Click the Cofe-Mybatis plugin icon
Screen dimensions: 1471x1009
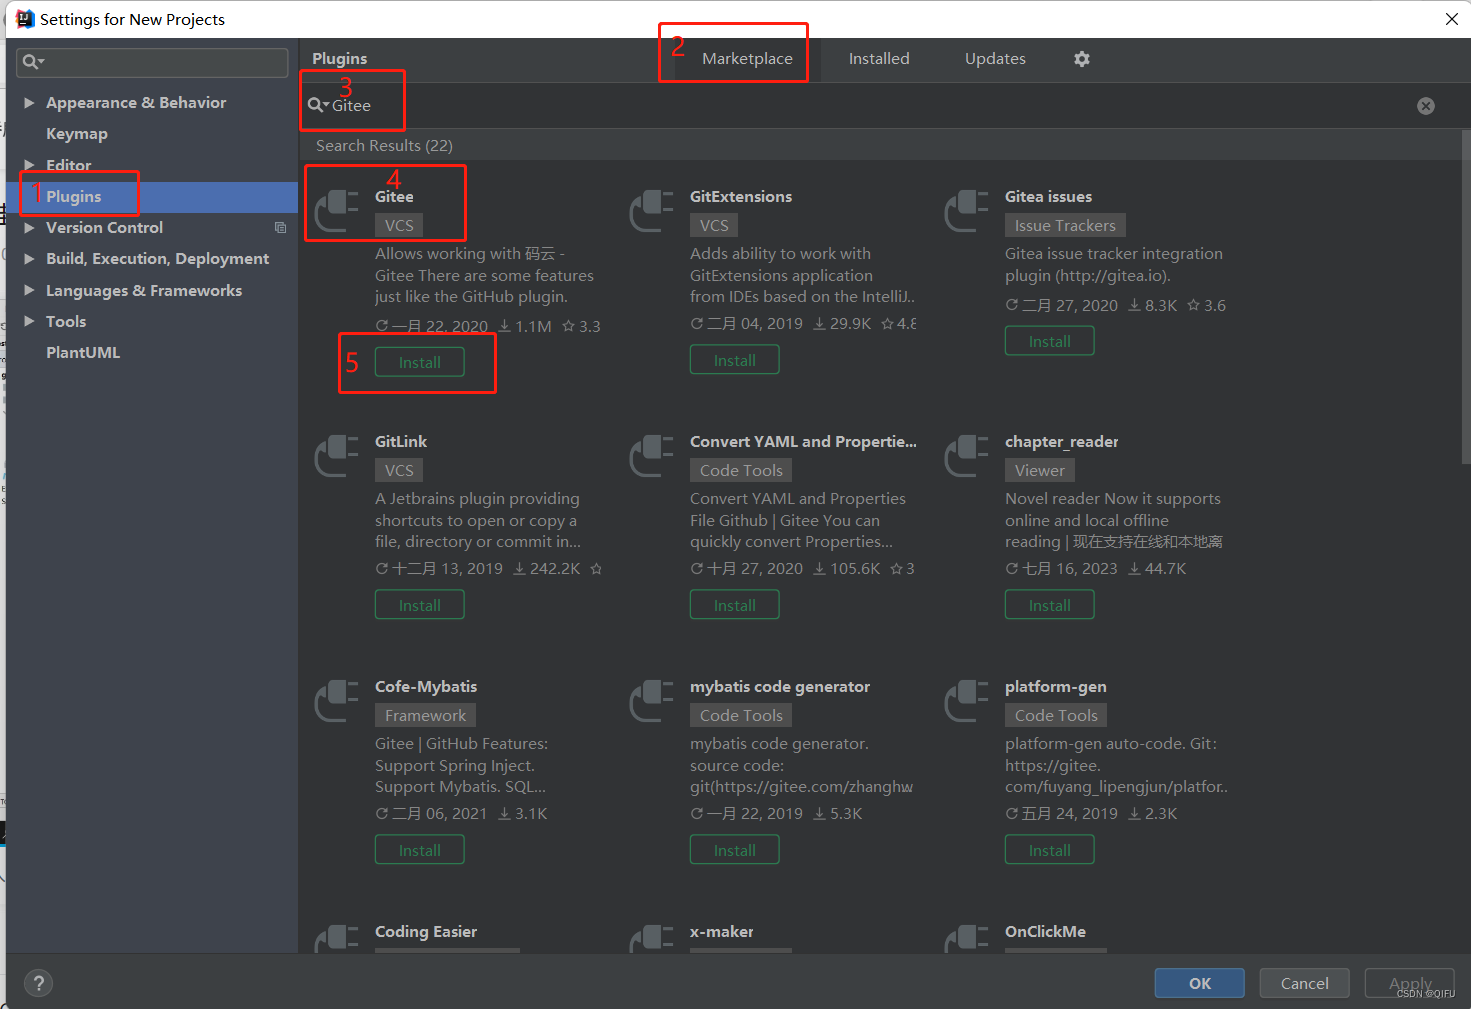point(337,701)
